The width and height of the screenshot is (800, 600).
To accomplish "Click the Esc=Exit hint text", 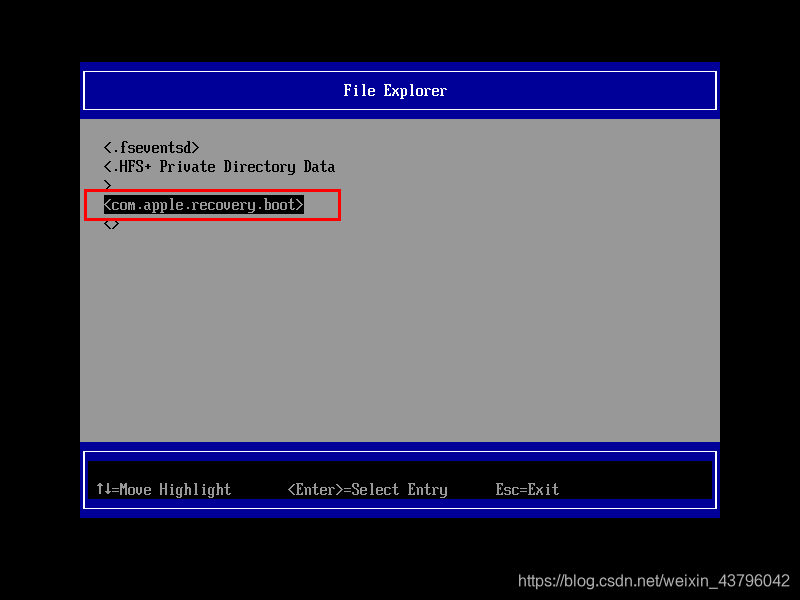I will tap(527, 490).
